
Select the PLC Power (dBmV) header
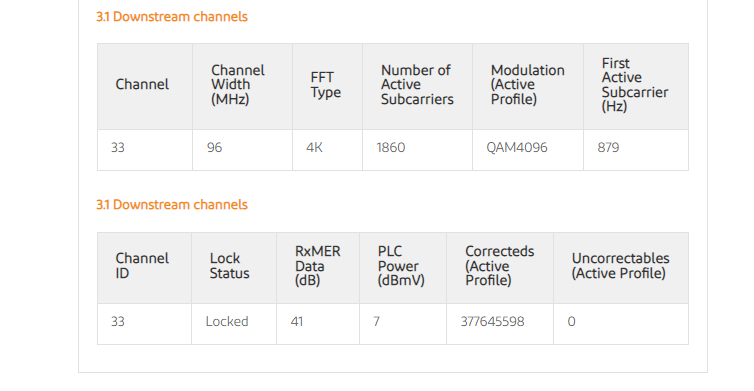point(401,266)
